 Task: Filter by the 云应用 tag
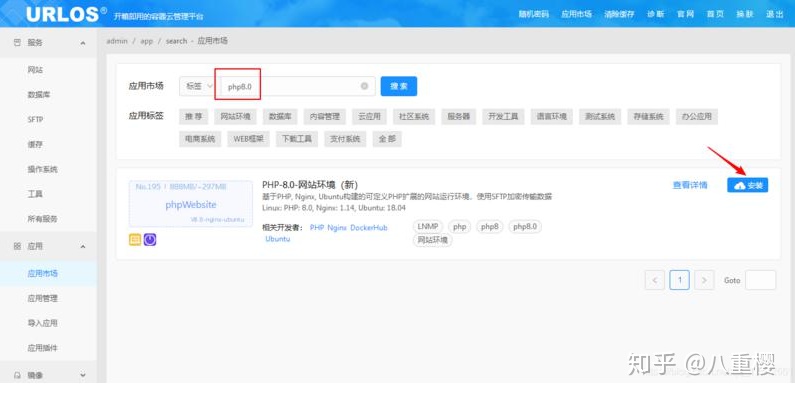tap(369, 117)
